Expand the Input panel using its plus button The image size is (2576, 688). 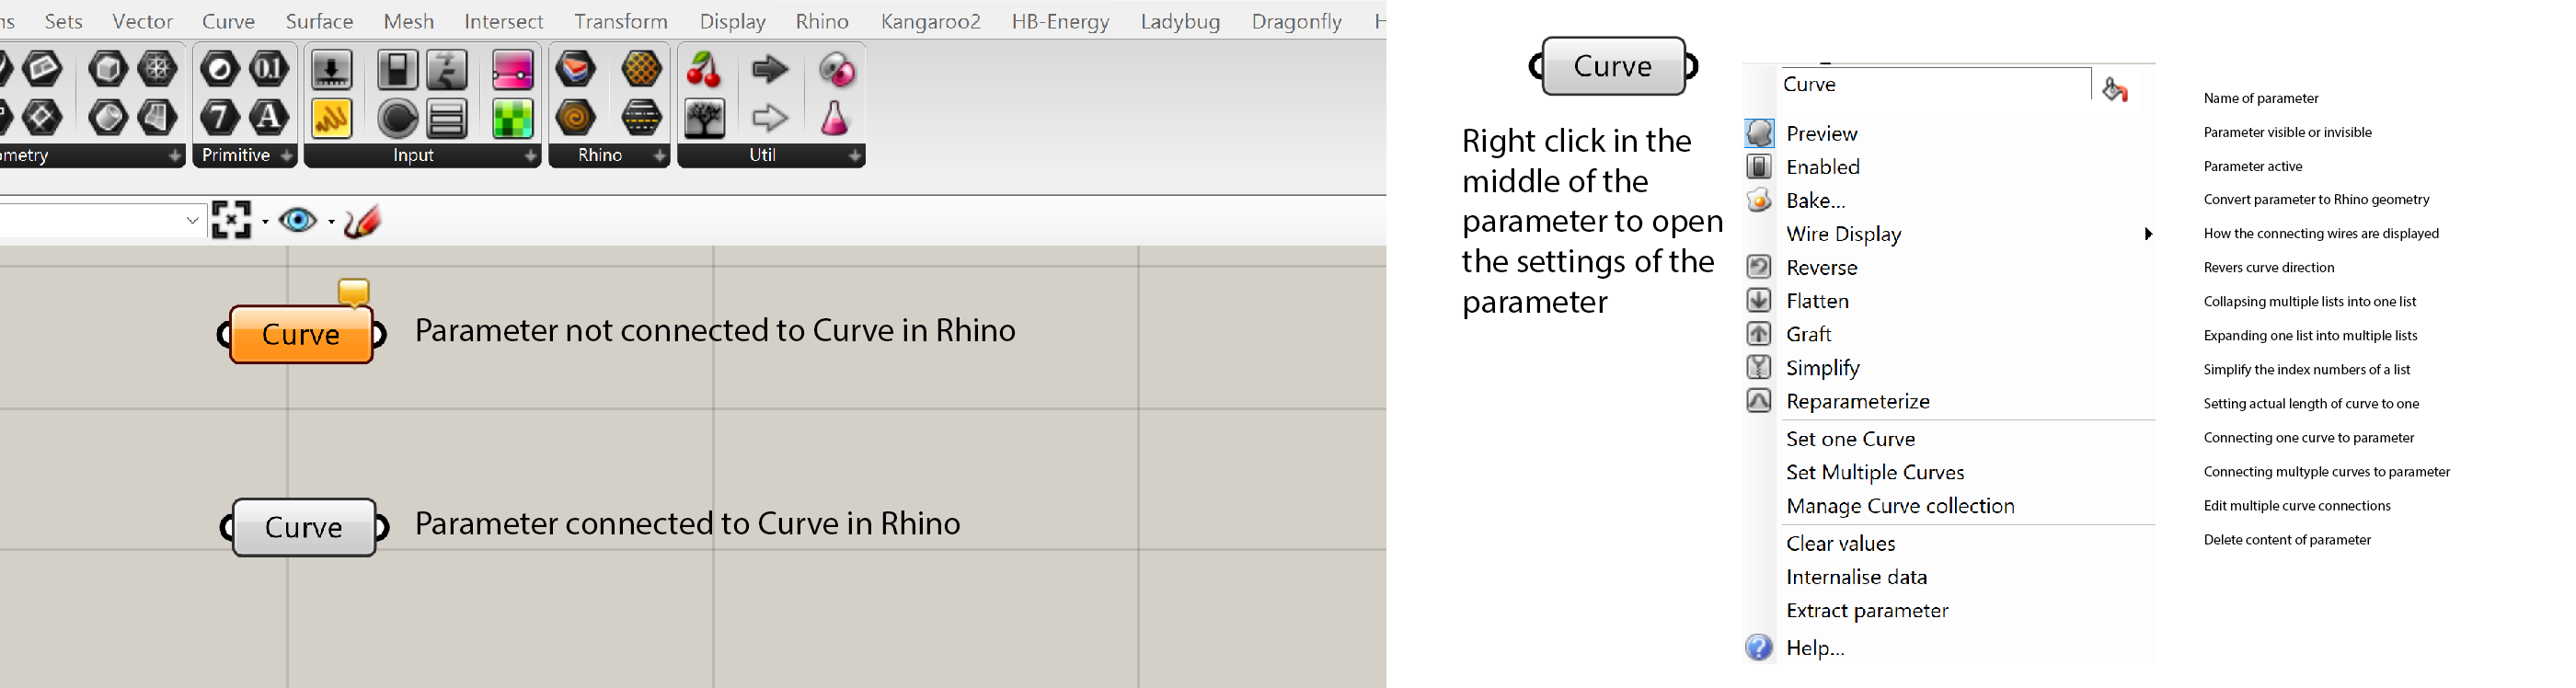530,156
